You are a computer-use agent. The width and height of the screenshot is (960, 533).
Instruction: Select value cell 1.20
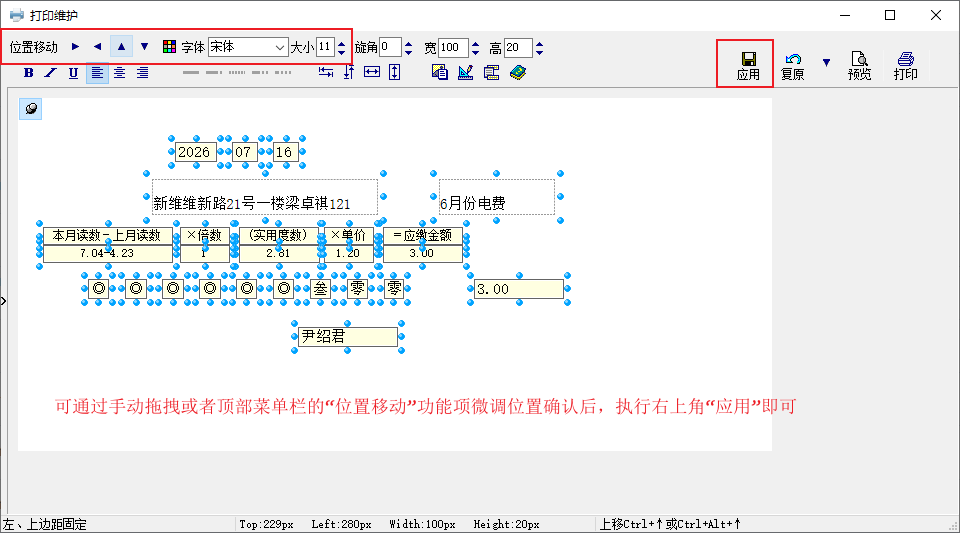pos(348,253)
